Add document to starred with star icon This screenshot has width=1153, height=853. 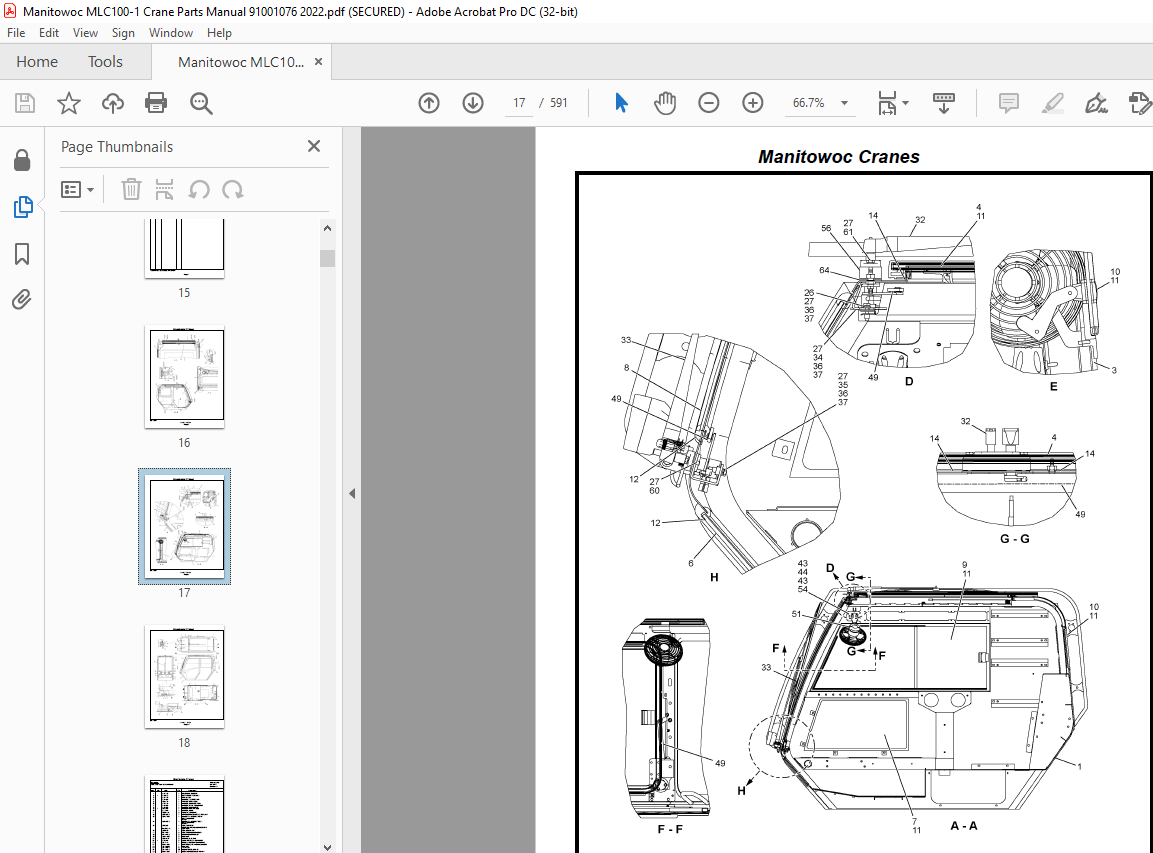[68, 103]
